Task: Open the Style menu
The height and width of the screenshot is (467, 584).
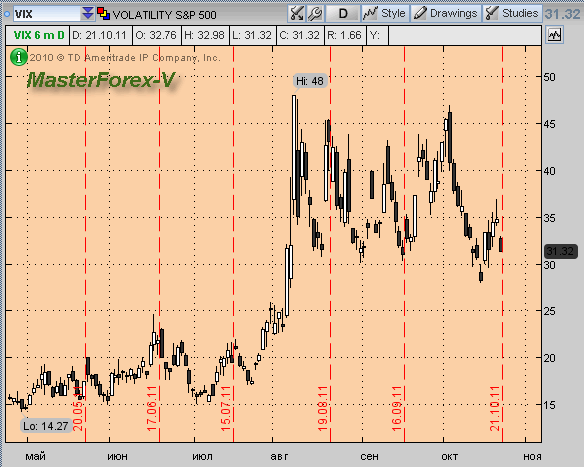Action: [x=385, y=14]
